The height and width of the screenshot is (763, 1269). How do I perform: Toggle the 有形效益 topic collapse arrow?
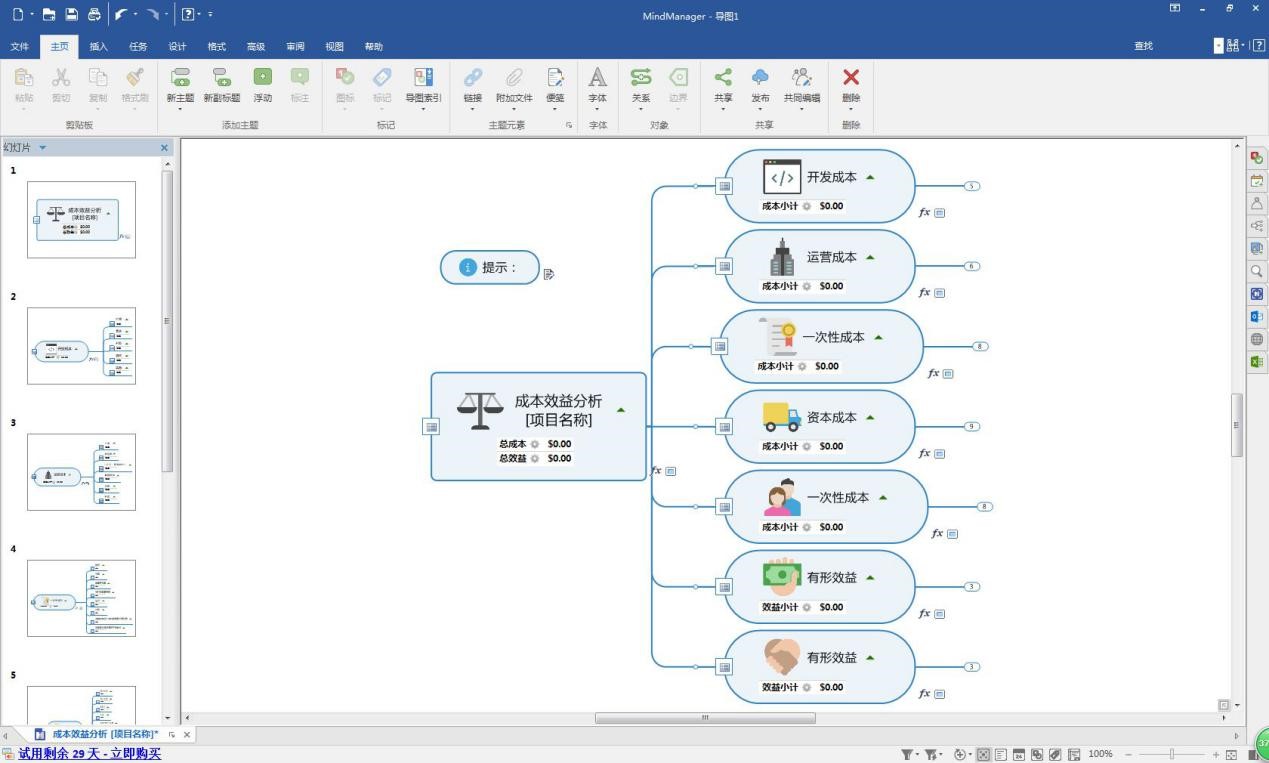[x=869, y=577]
